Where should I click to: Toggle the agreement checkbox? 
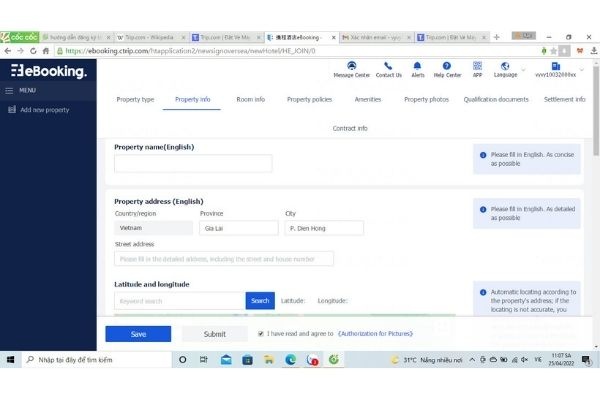click(x=261, y=334)
